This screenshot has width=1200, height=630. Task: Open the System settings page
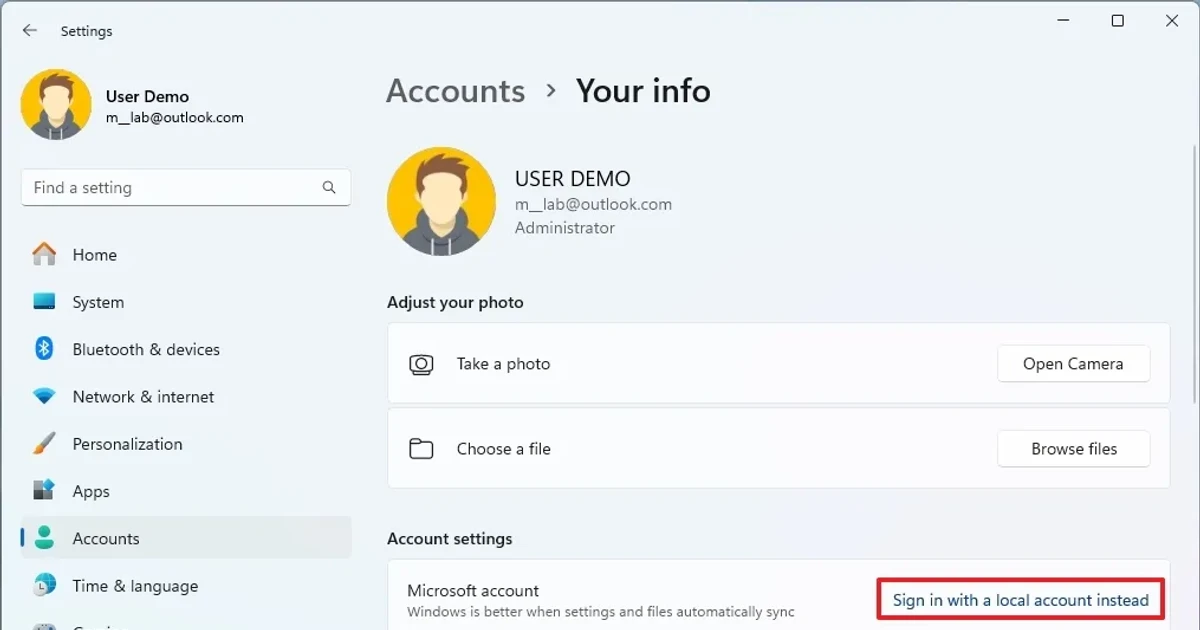click(186, 302)
